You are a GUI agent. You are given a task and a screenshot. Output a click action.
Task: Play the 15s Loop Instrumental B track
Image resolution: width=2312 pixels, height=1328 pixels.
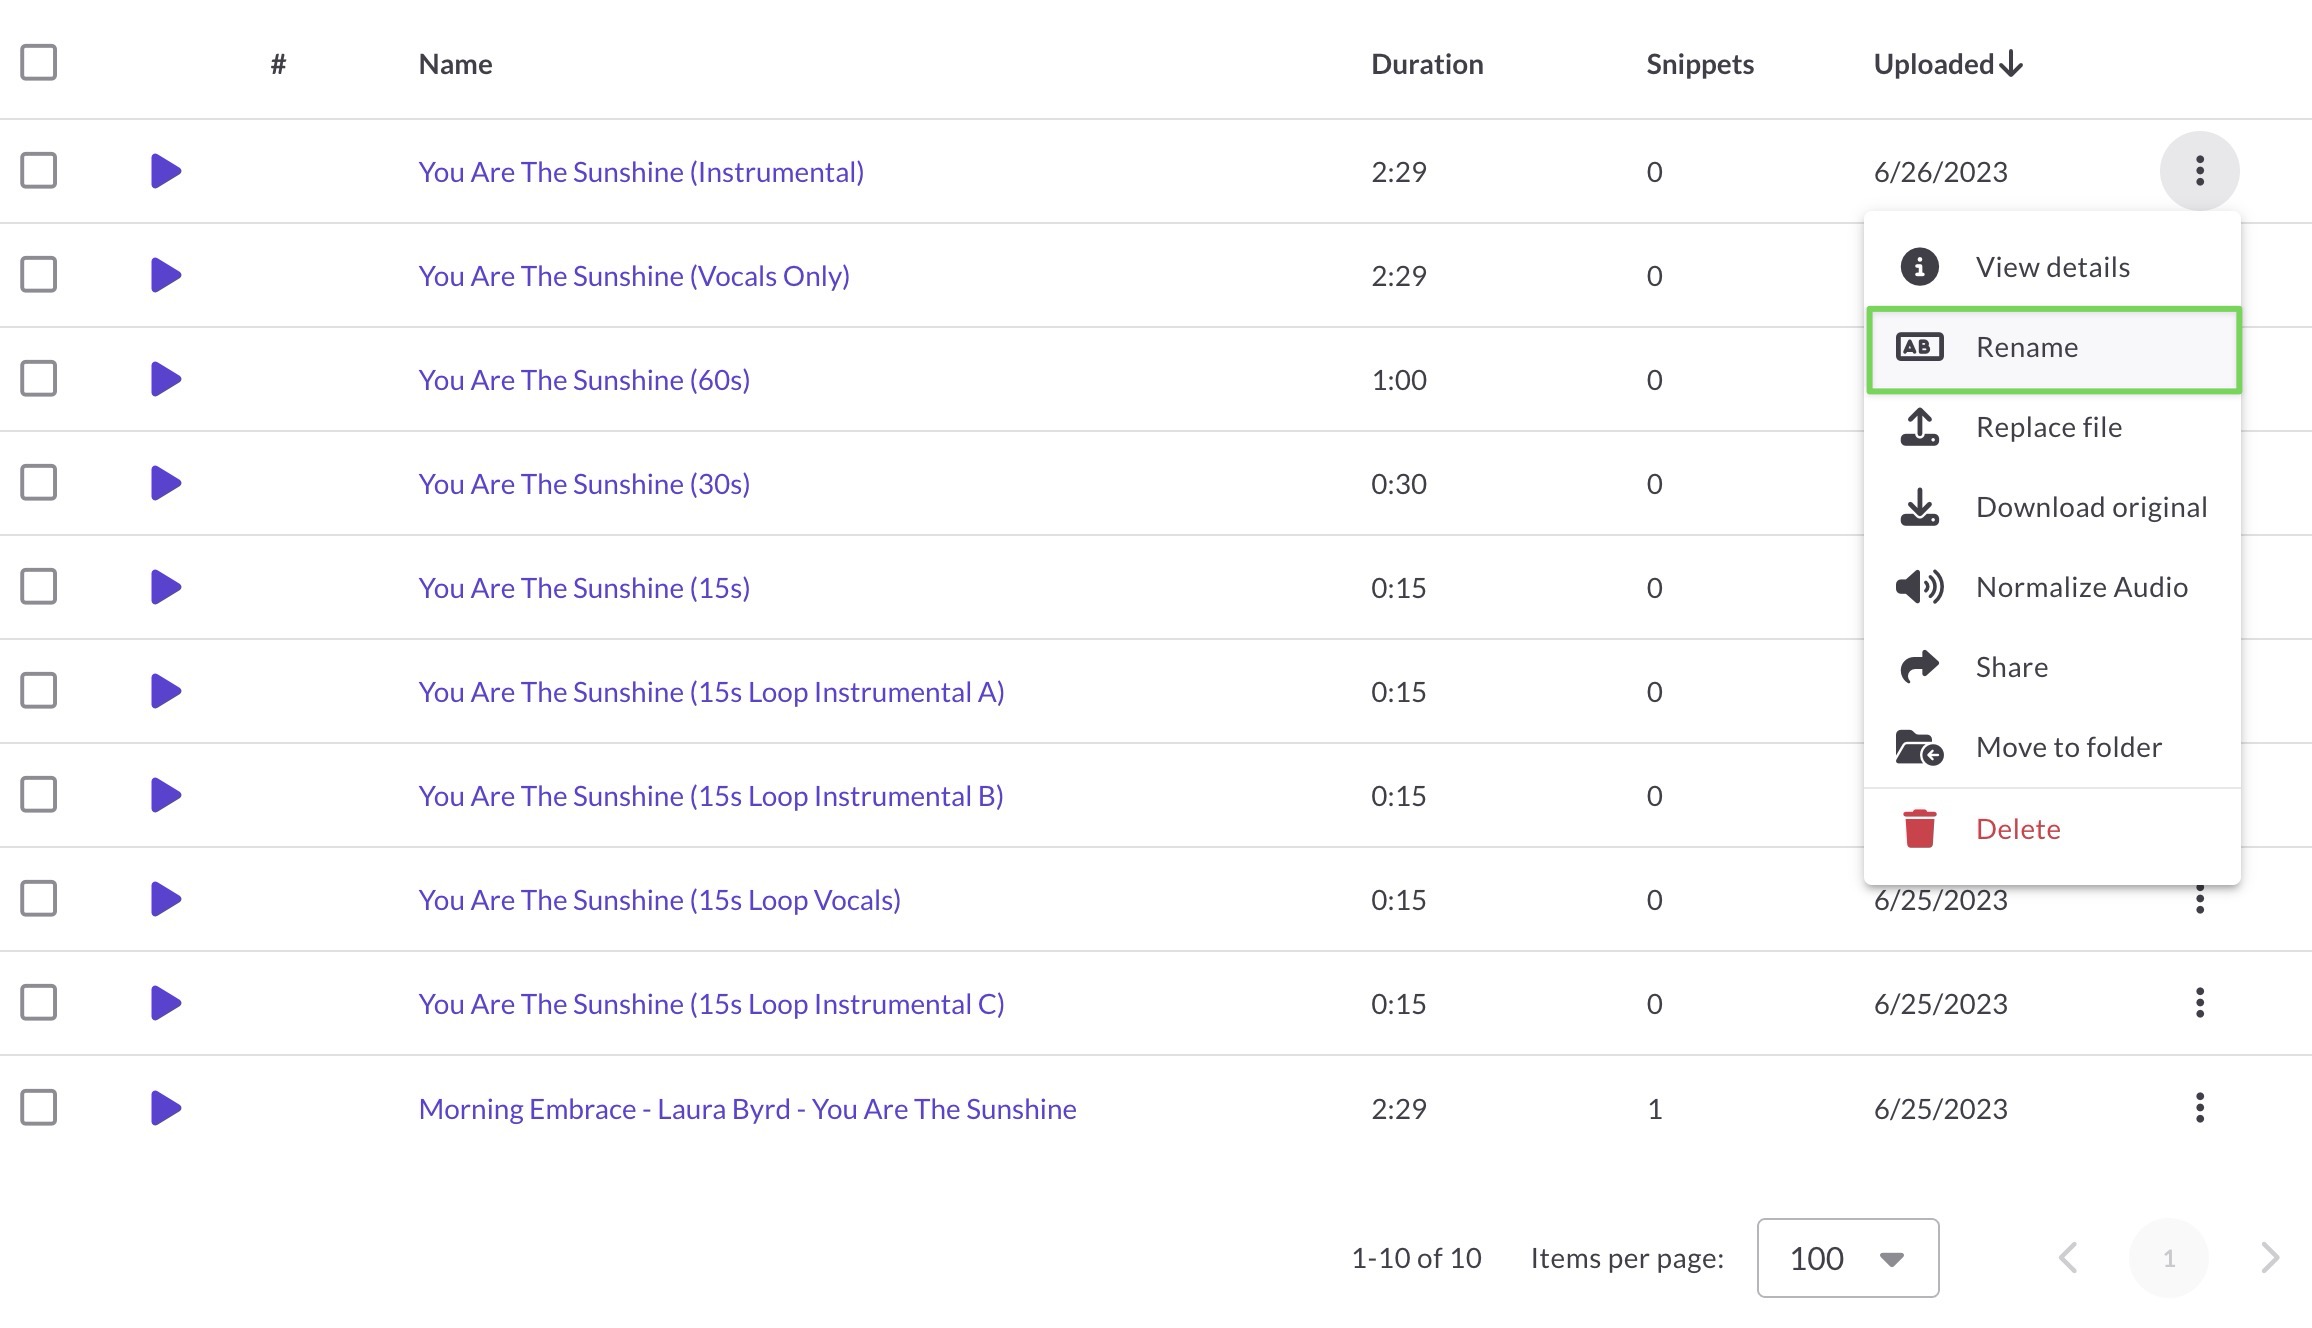[166, 795]
